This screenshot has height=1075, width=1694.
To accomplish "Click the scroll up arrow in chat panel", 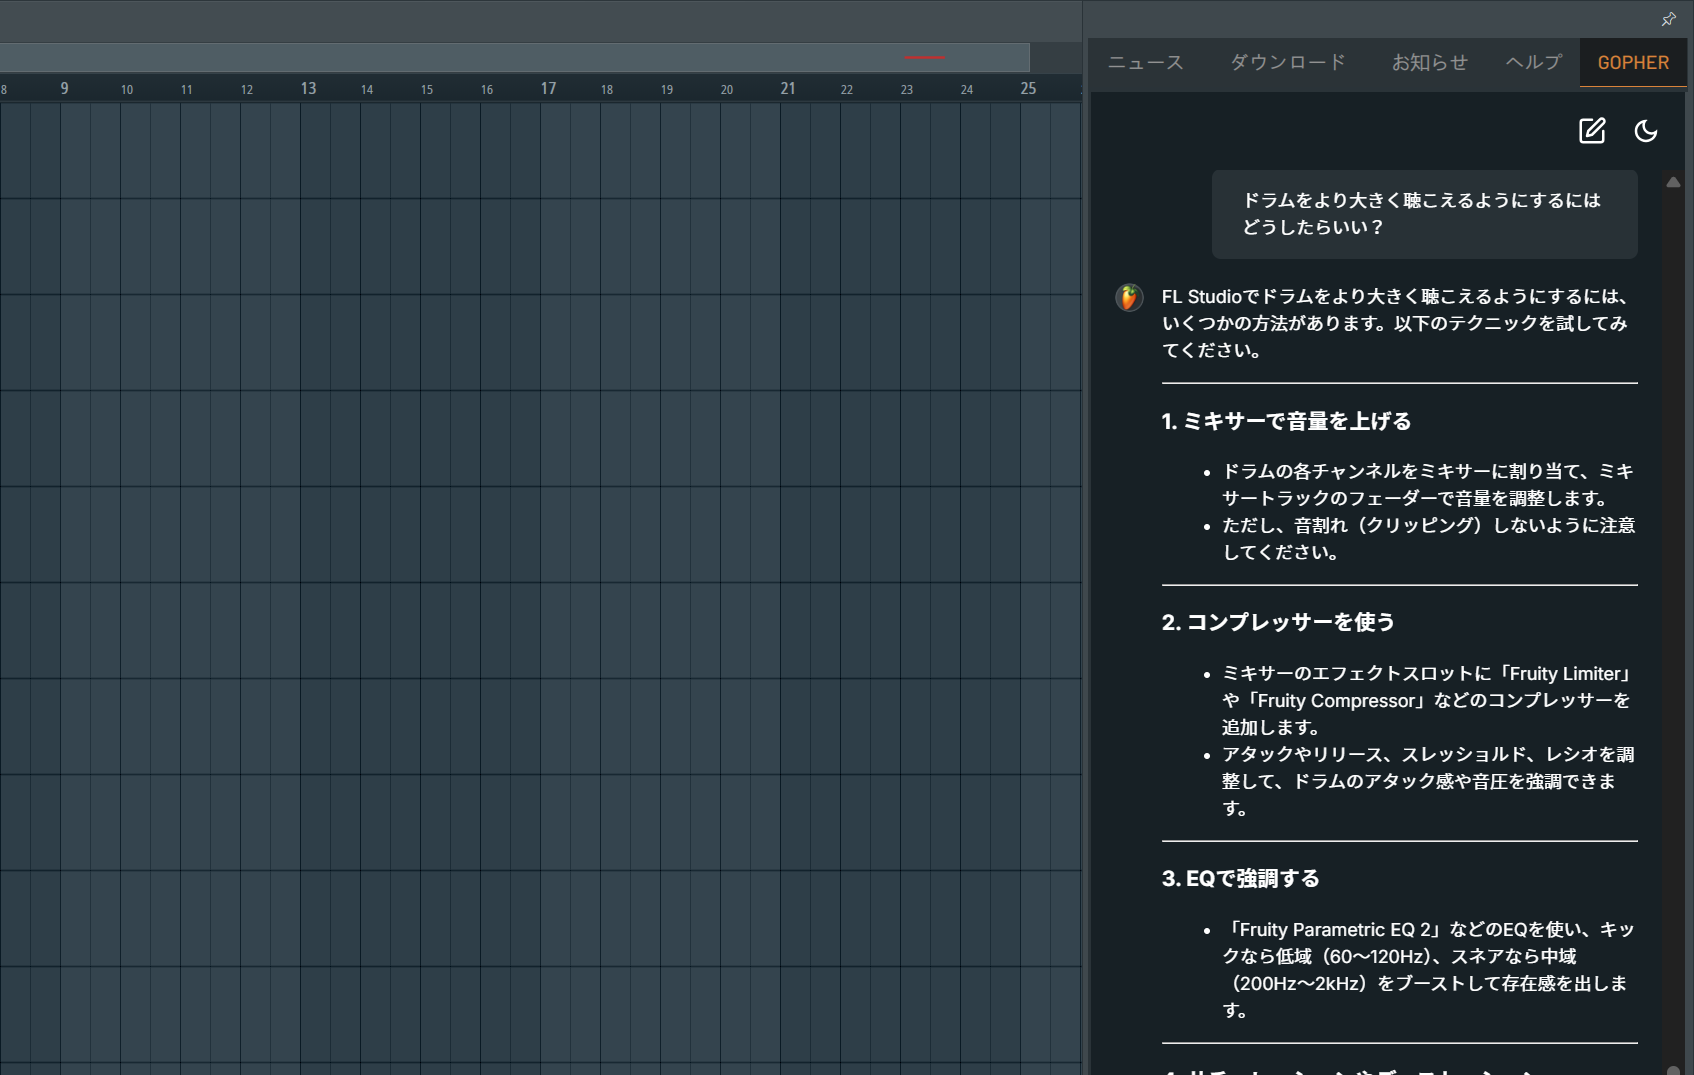I will [x=1673, y=182].
